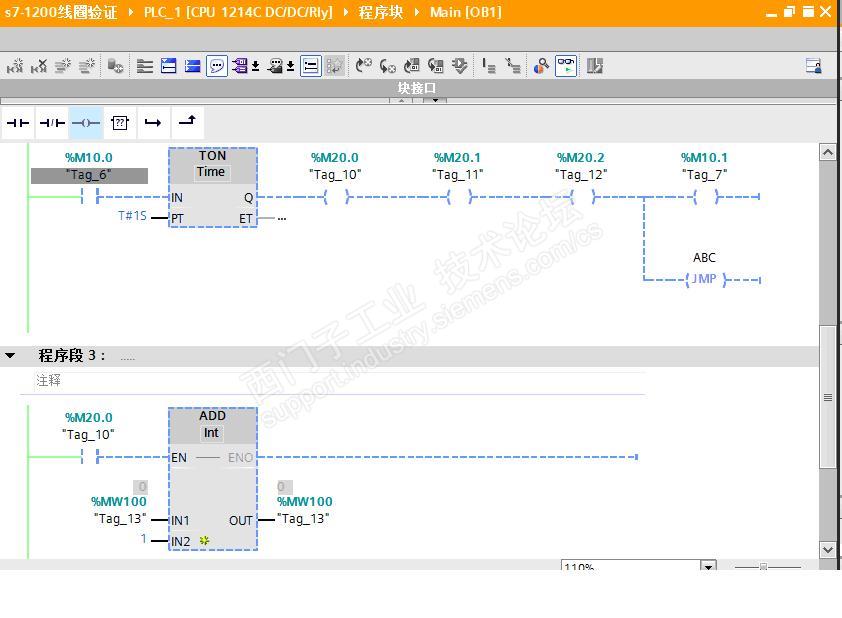Click %MW100 operand at ADD IN1

[119, 501]
